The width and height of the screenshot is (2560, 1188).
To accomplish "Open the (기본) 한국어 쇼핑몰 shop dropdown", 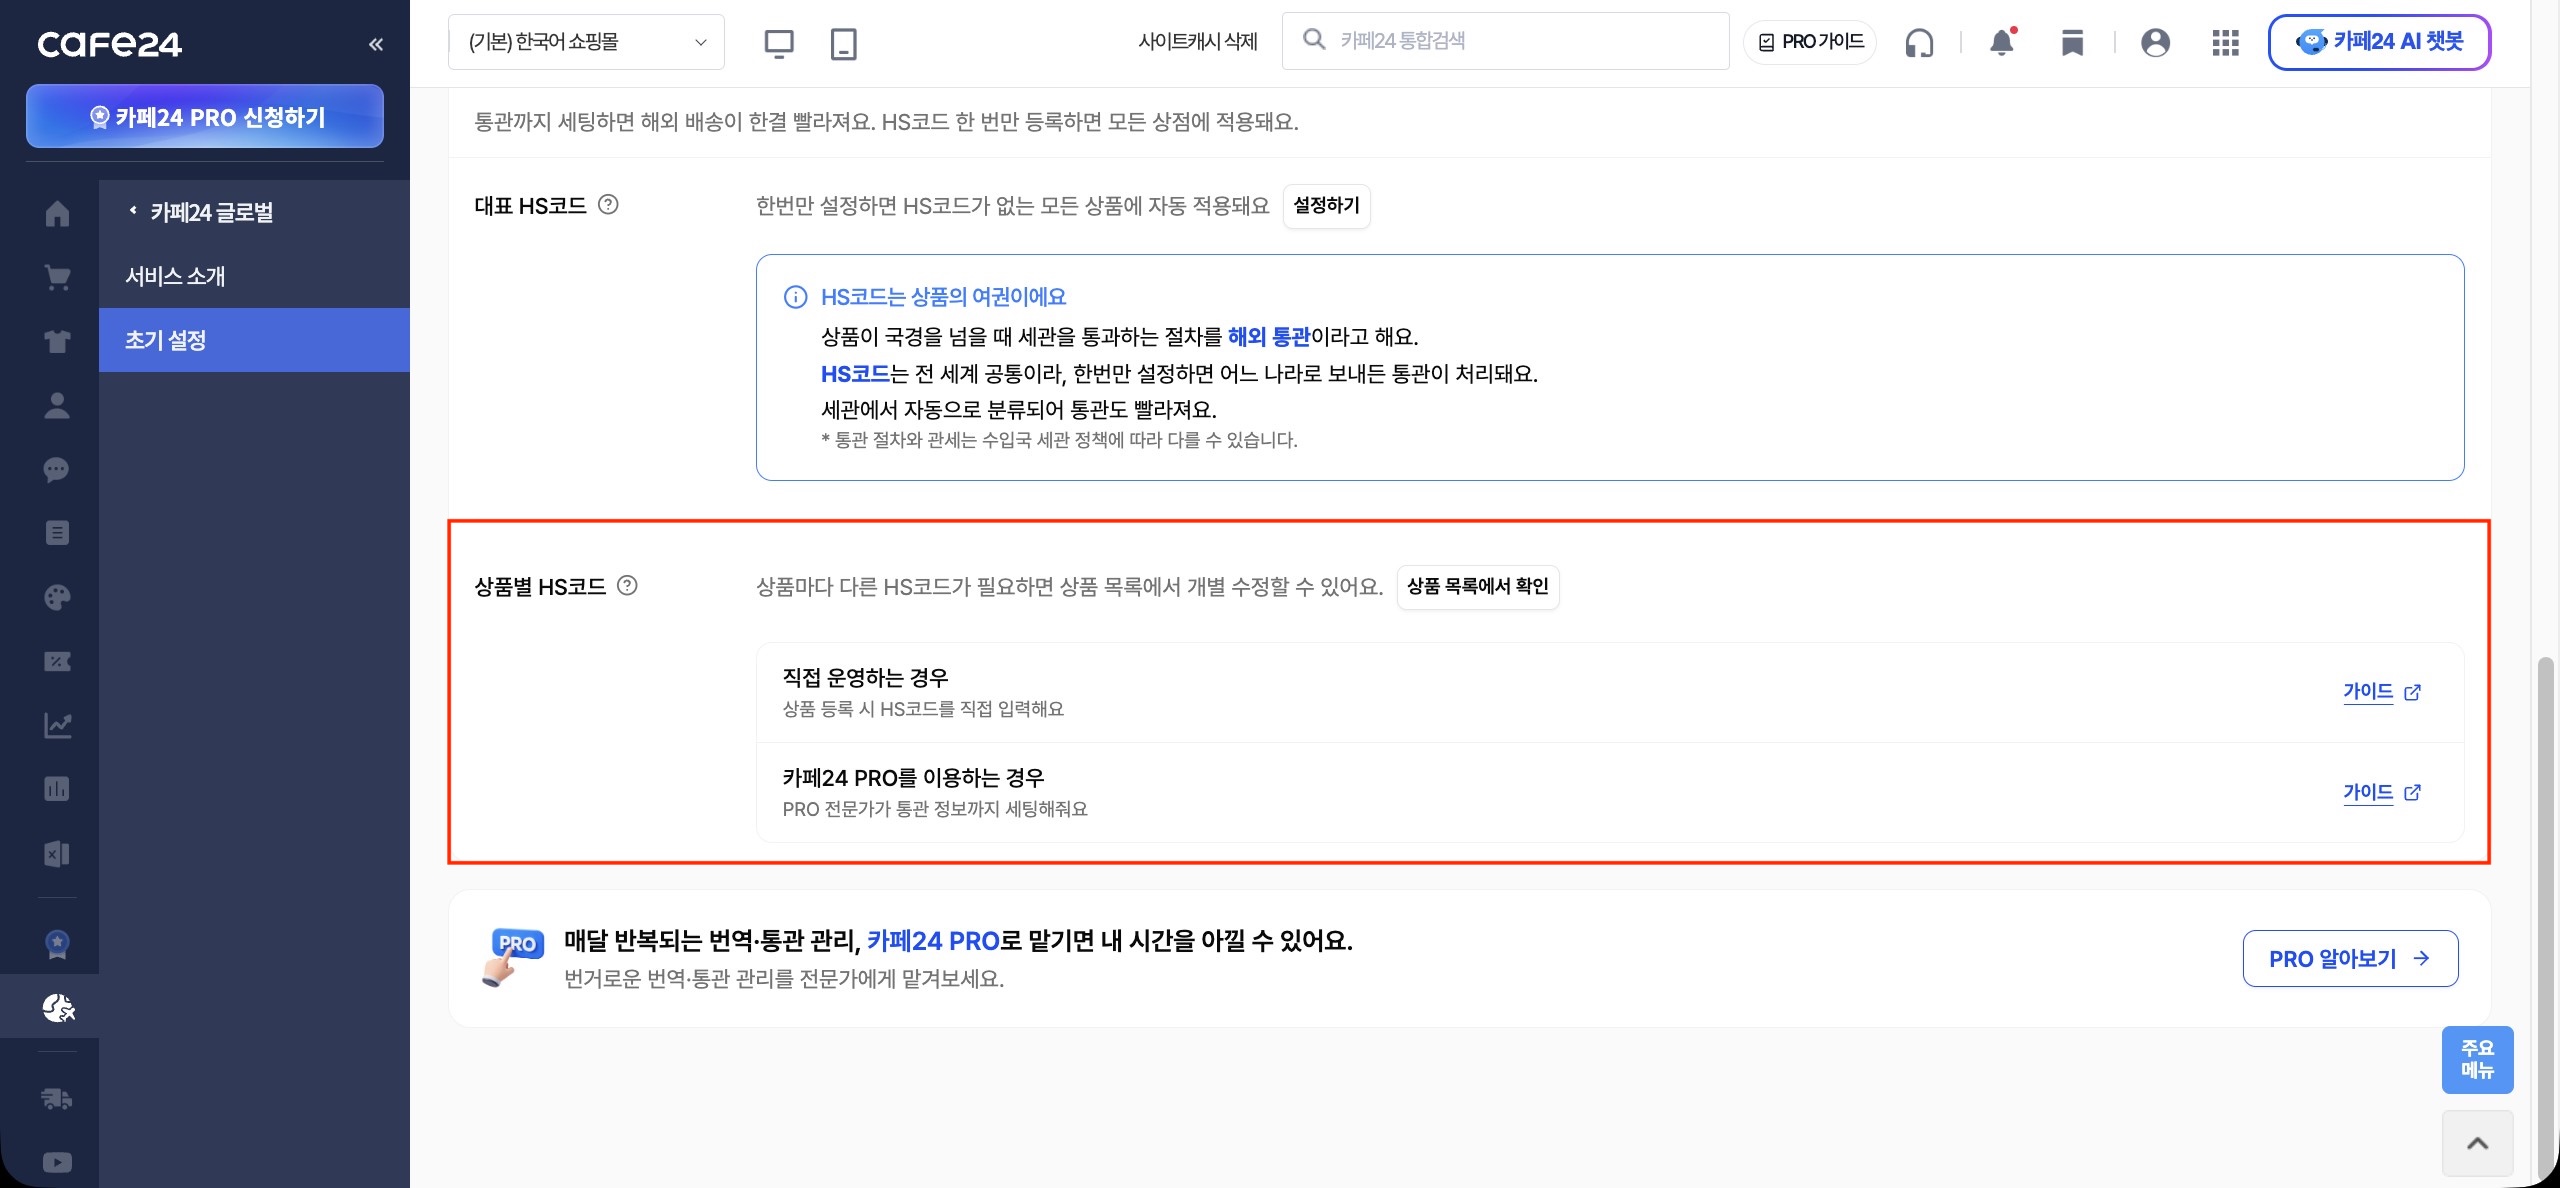I will [586, 42].
